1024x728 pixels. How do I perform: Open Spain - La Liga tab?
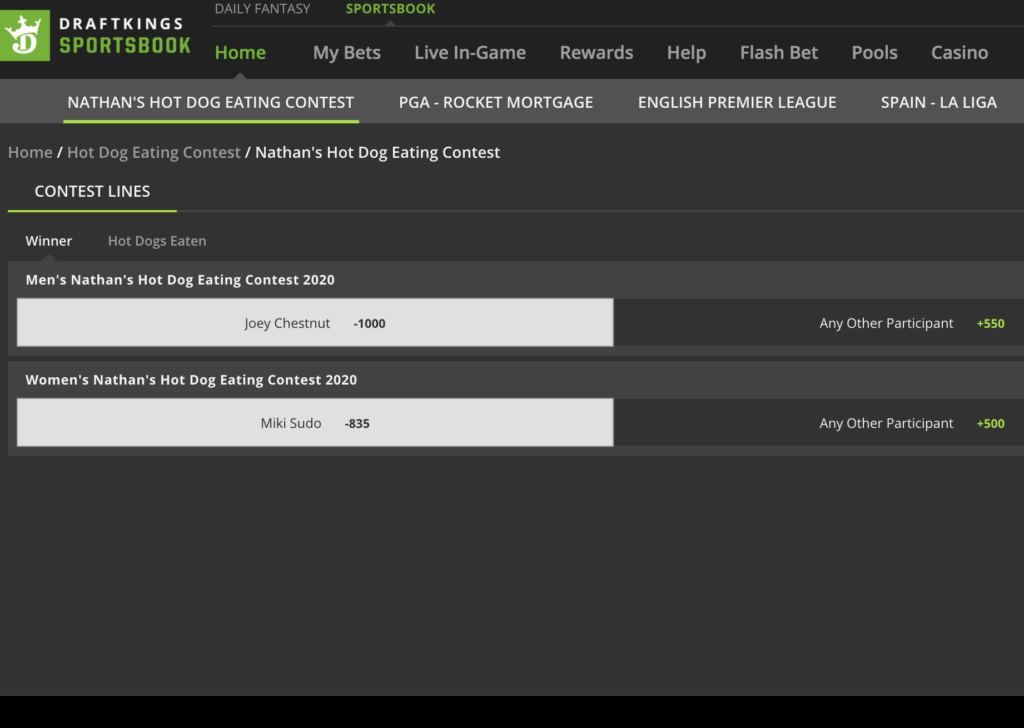(x=938, y=102)
